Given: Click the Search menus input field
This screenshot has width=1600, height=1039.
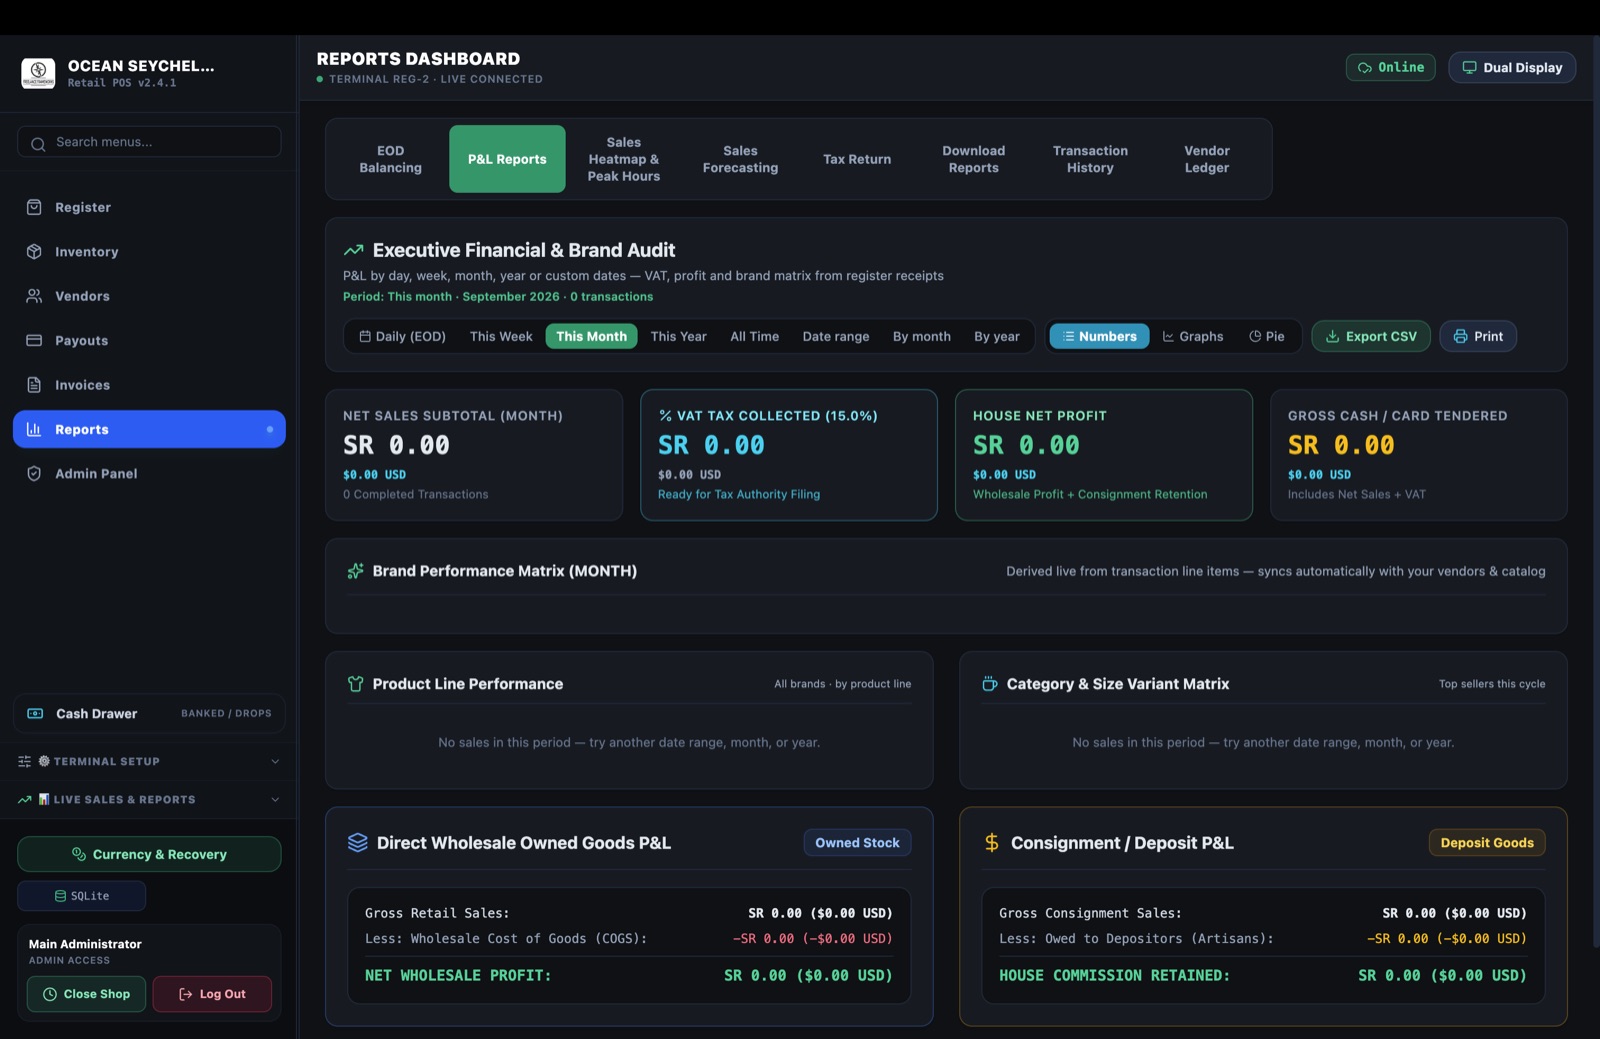Looking at the screenshot, I should click(149, 142).
